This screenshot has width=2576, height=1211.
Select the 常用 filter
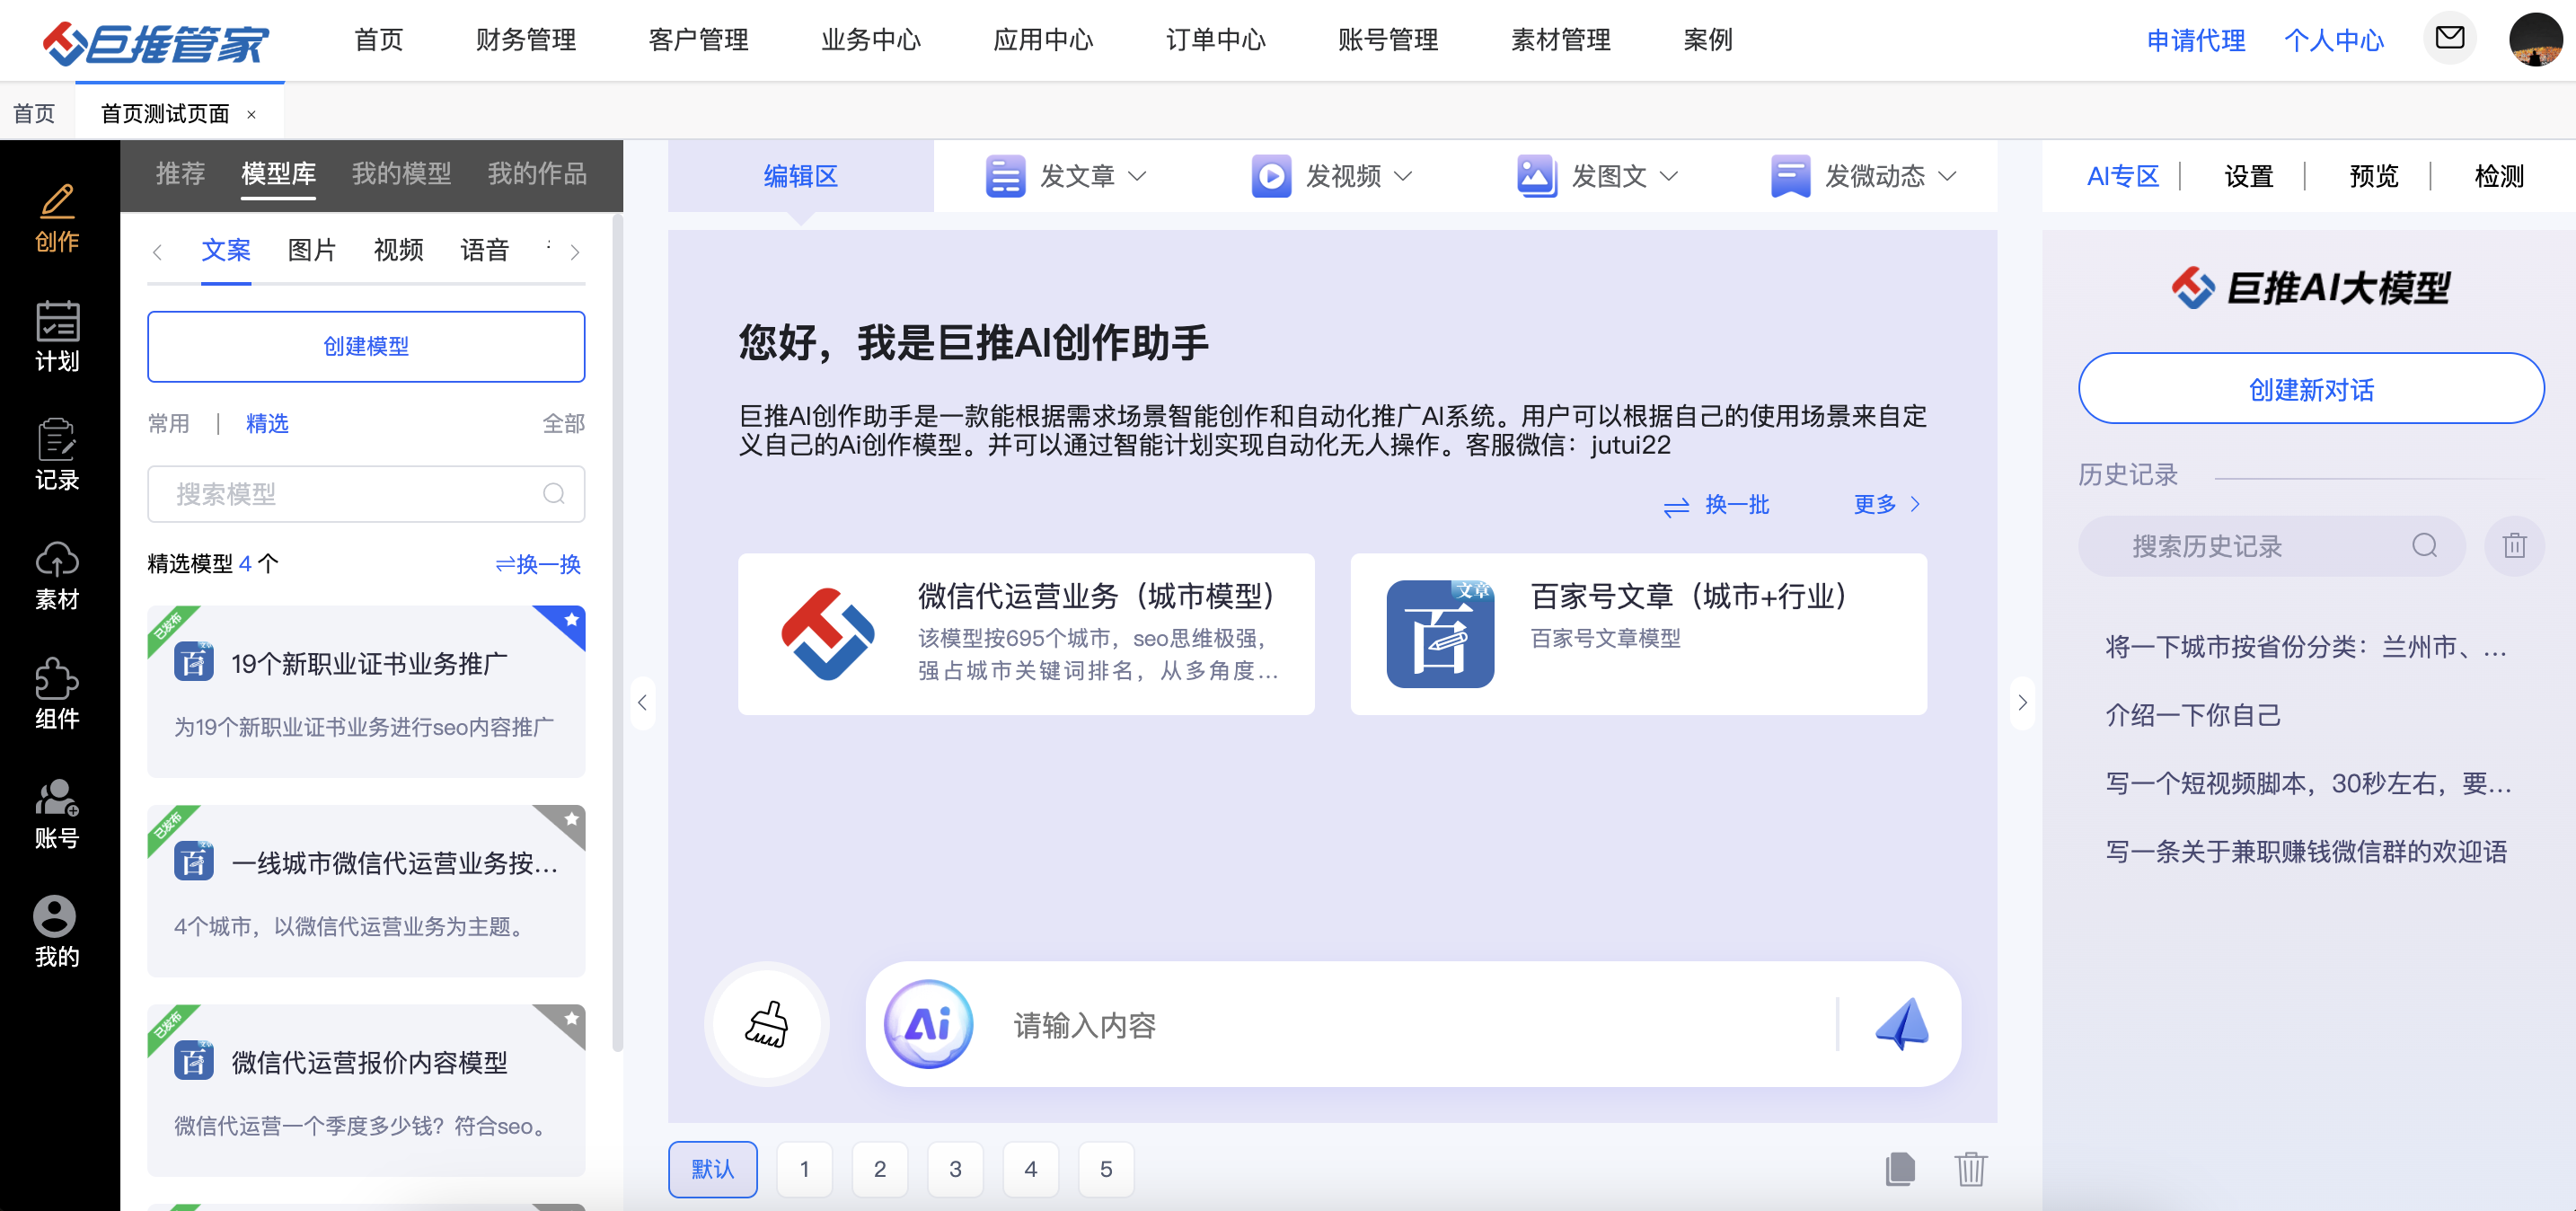(168, 423)
